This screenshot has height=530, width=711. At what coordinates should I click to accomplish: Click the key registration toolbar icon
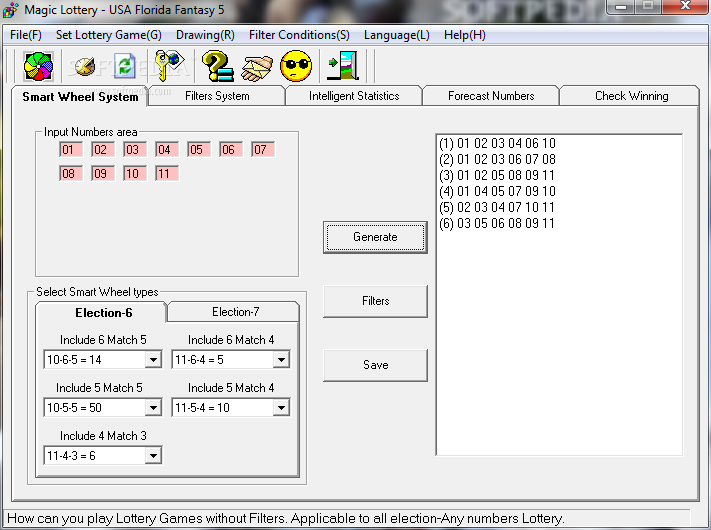[169, 66]
